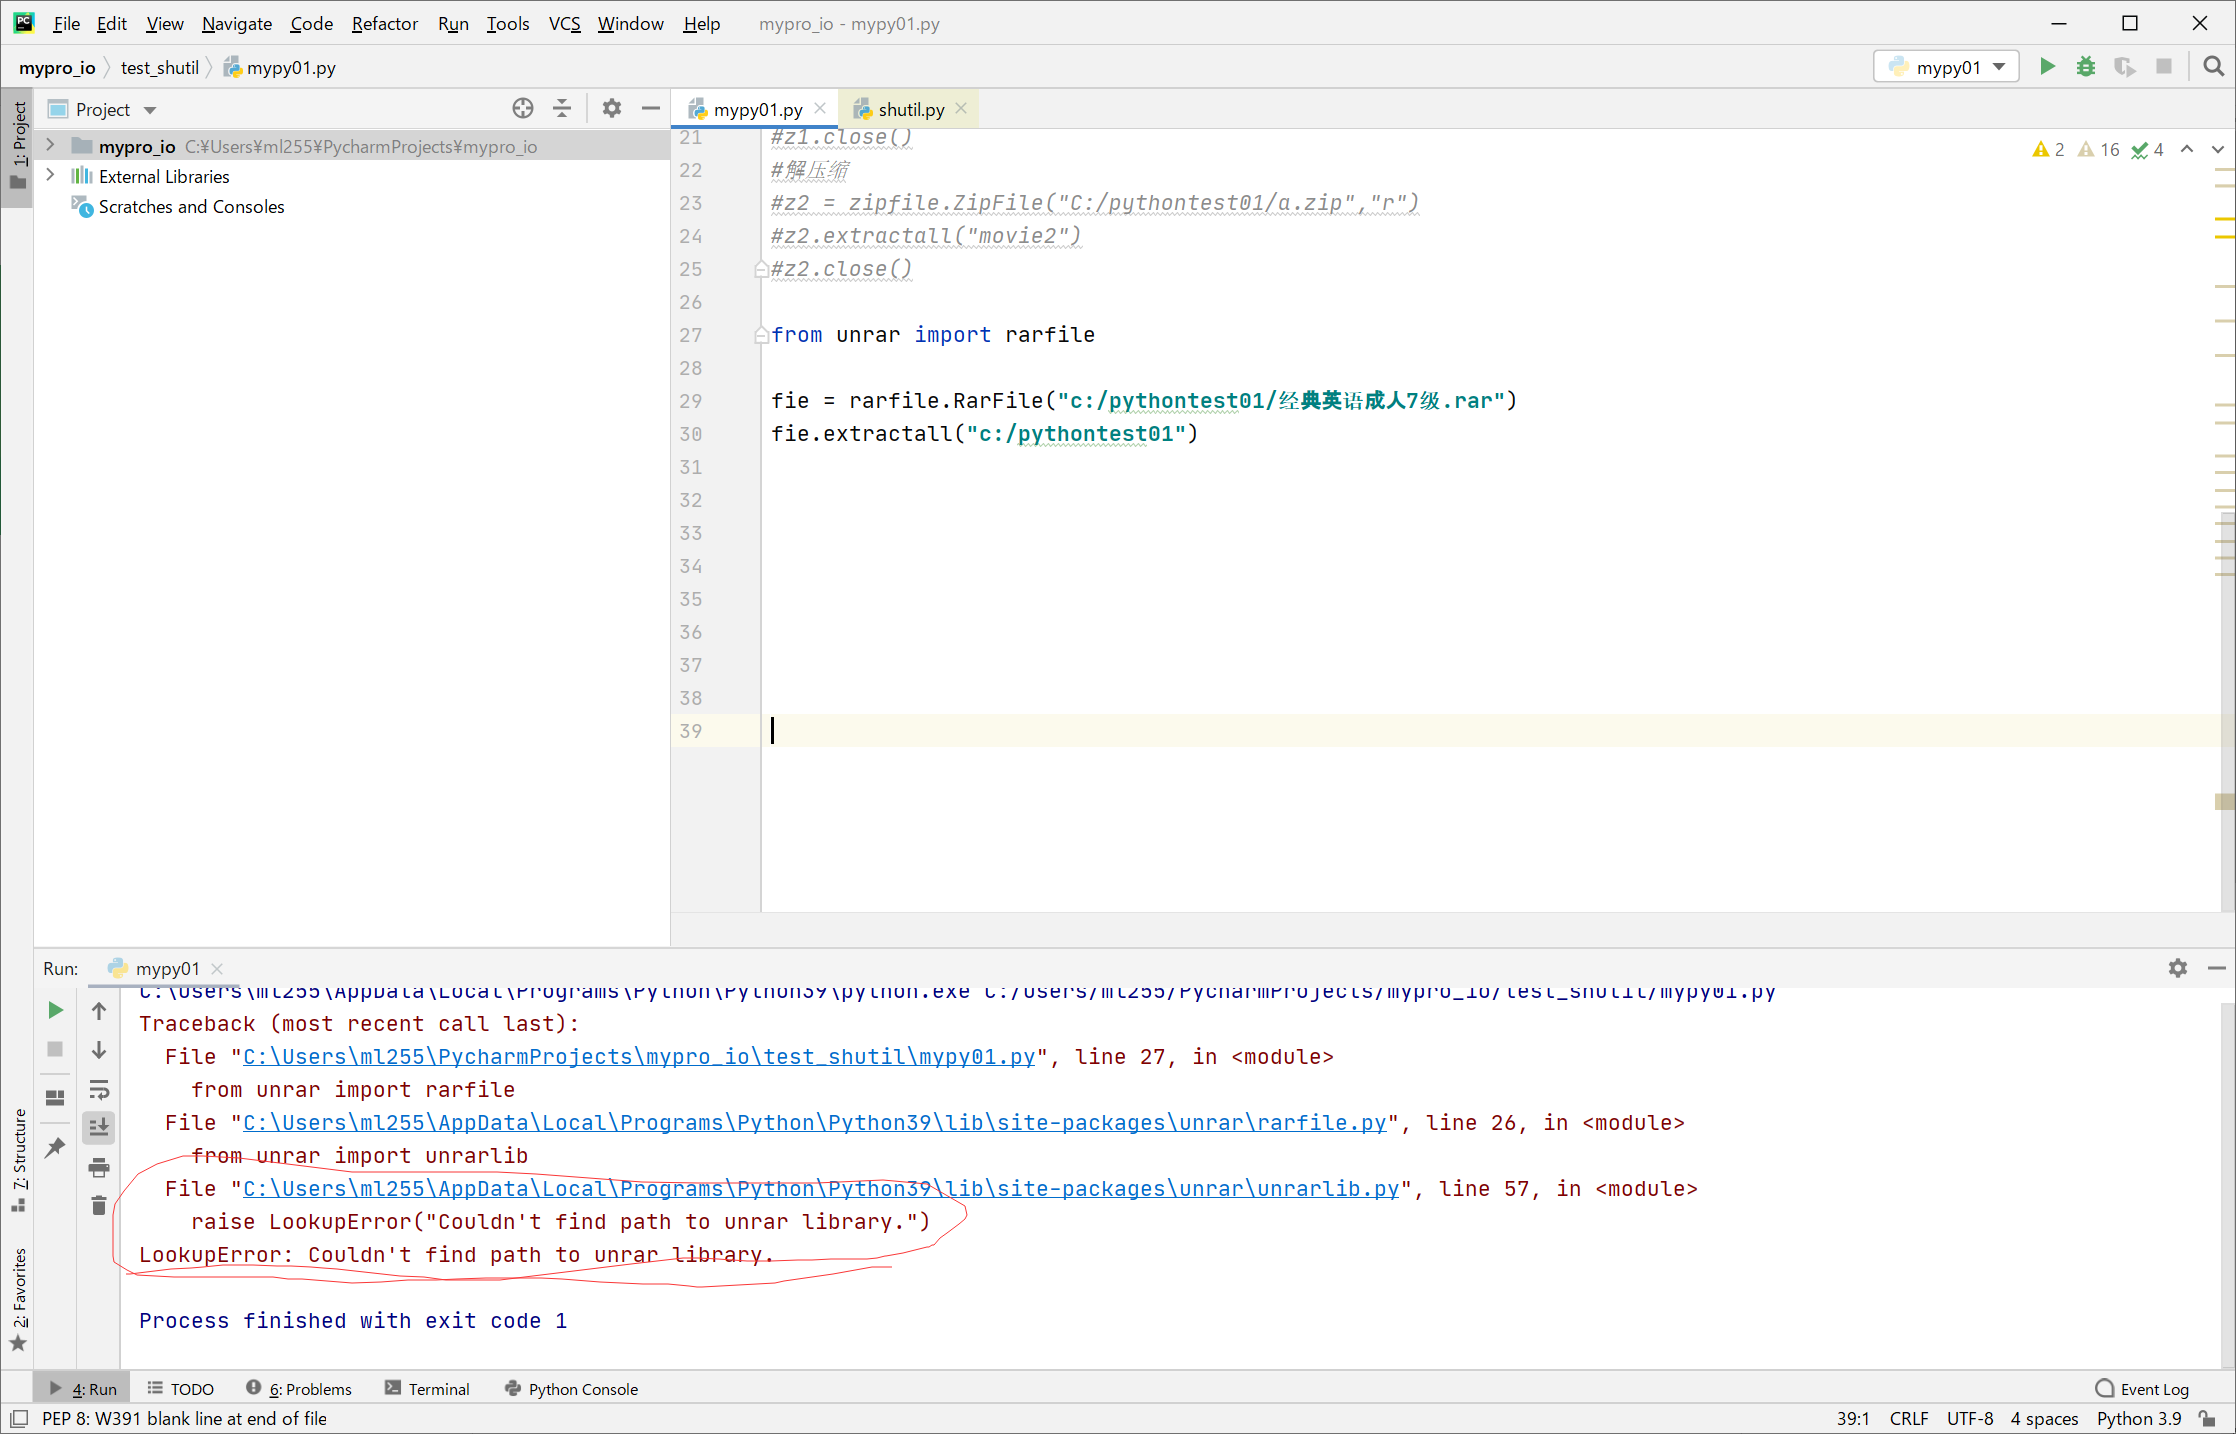Hide the Run tool window

[2216, 968]
